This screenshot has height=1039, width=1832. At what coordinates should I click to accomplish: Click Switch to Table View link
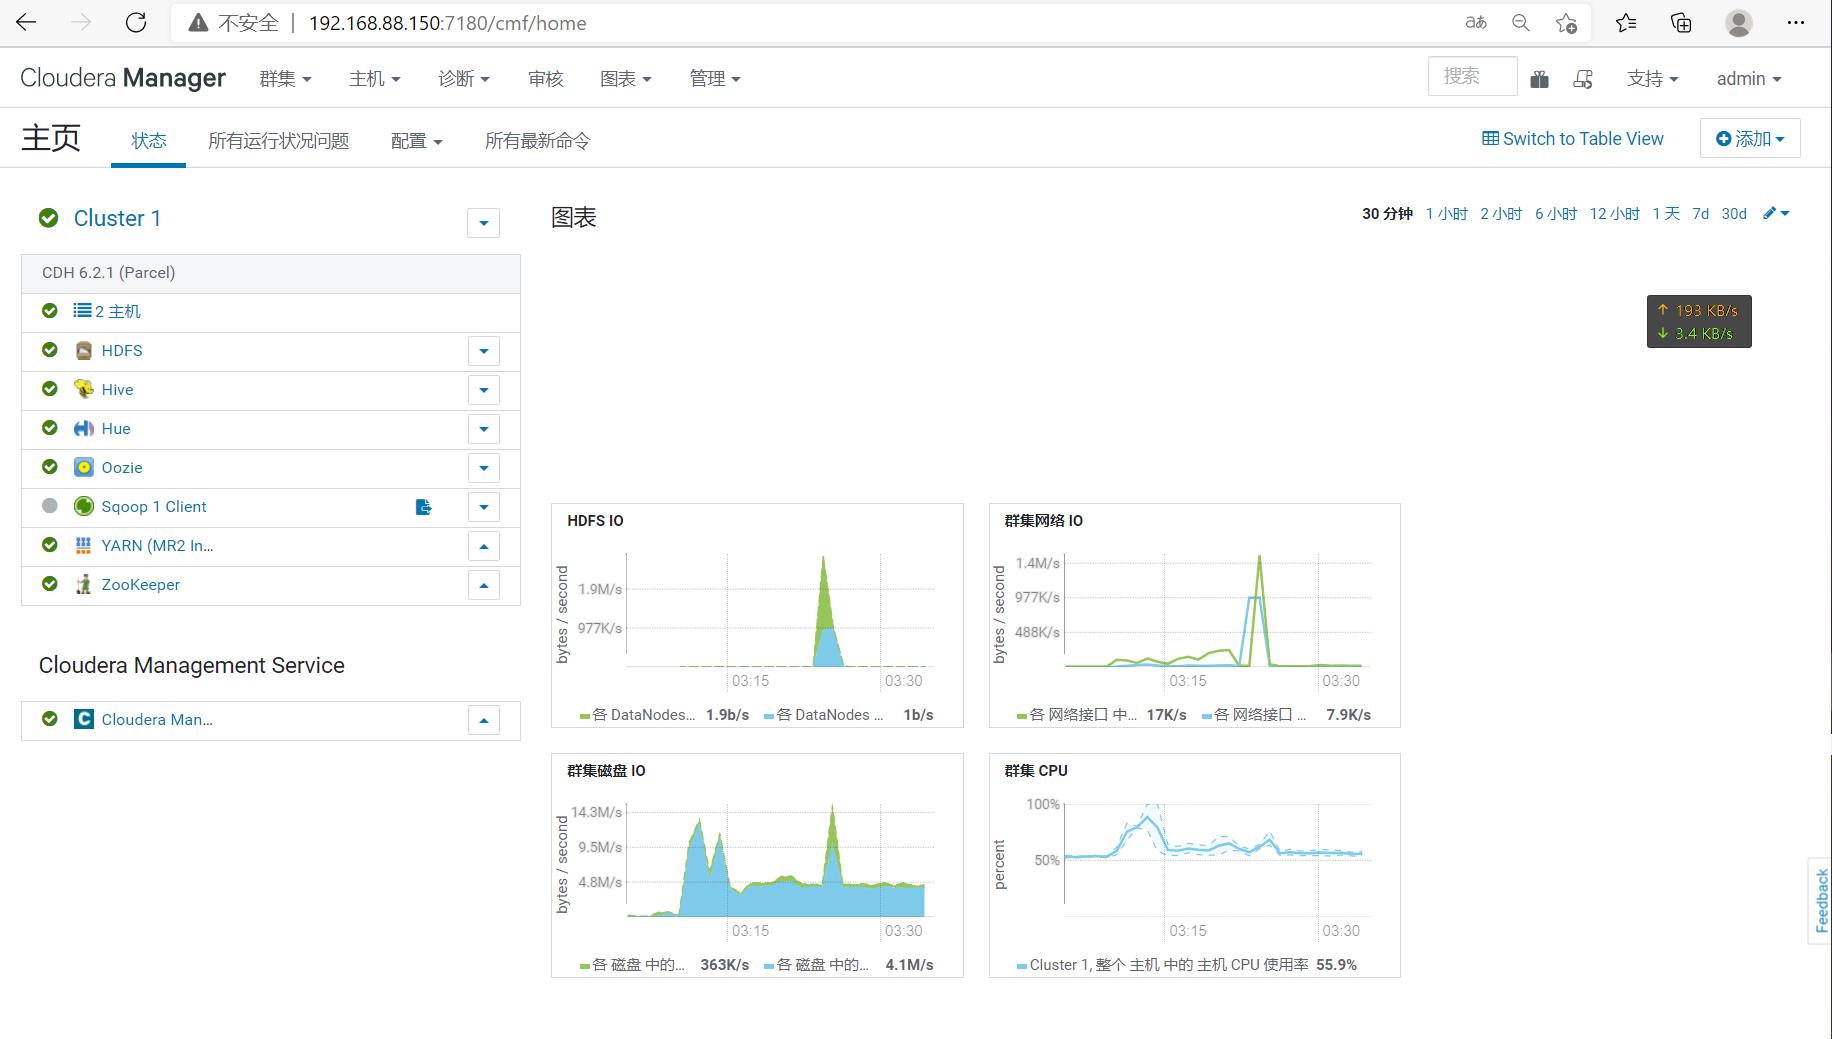(1573, 138)
